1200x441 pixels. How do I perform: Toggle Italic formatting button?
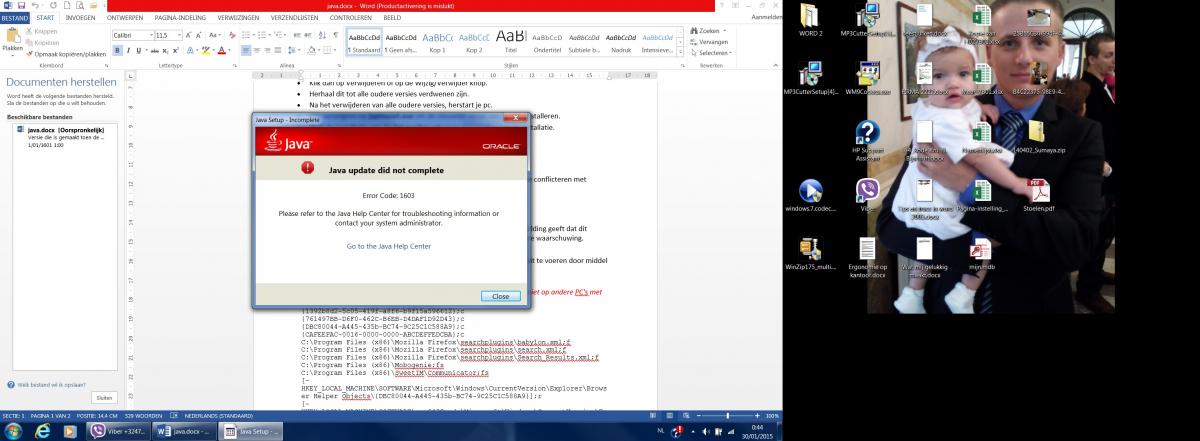128,50
